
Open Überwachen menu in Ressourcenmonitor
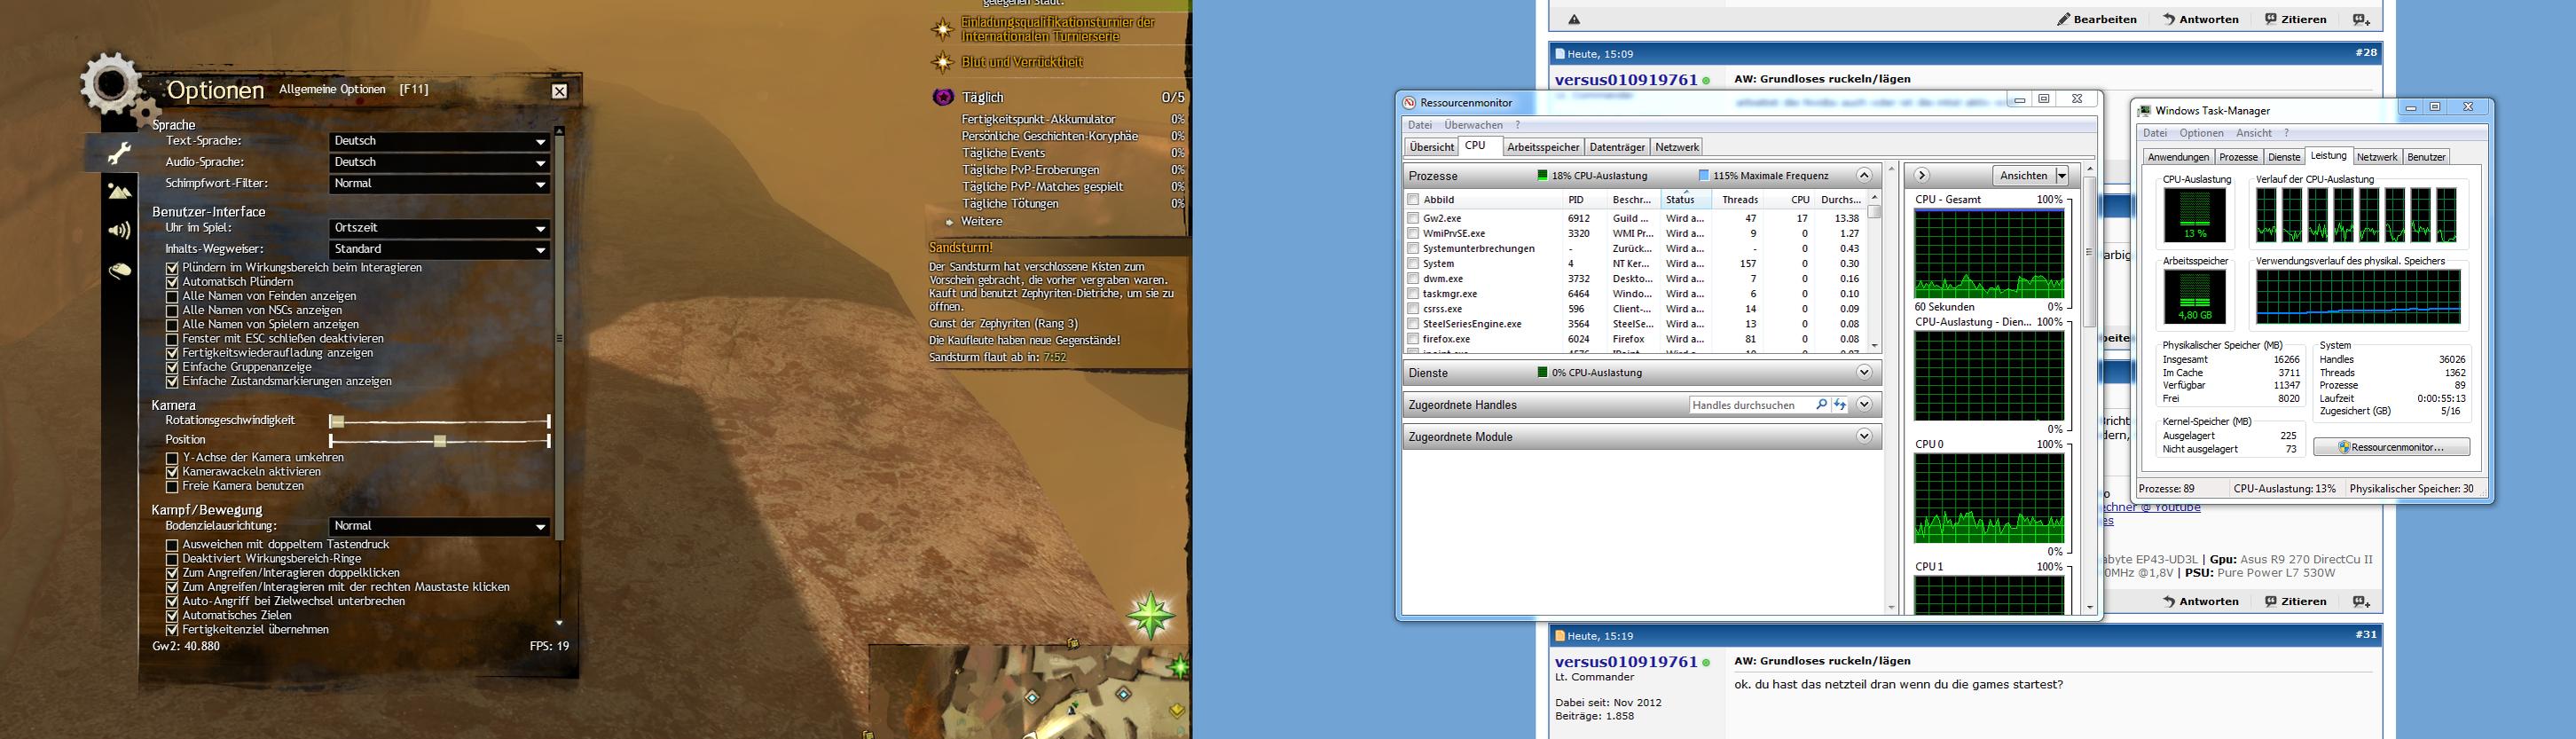(x=1473, y=125)
